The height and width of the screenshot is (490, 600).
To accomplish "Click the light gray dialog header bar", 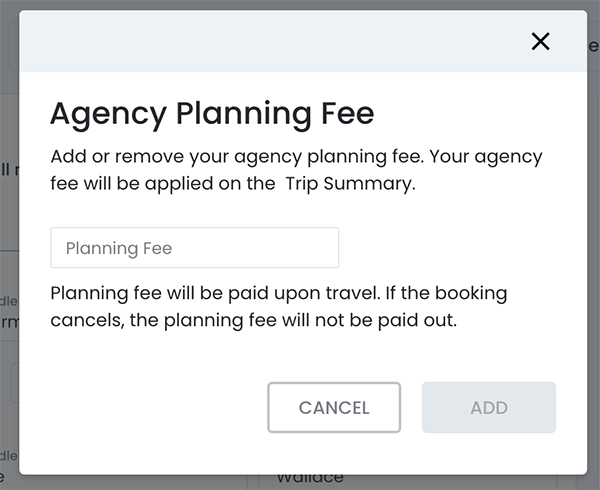I will (280, 41).
